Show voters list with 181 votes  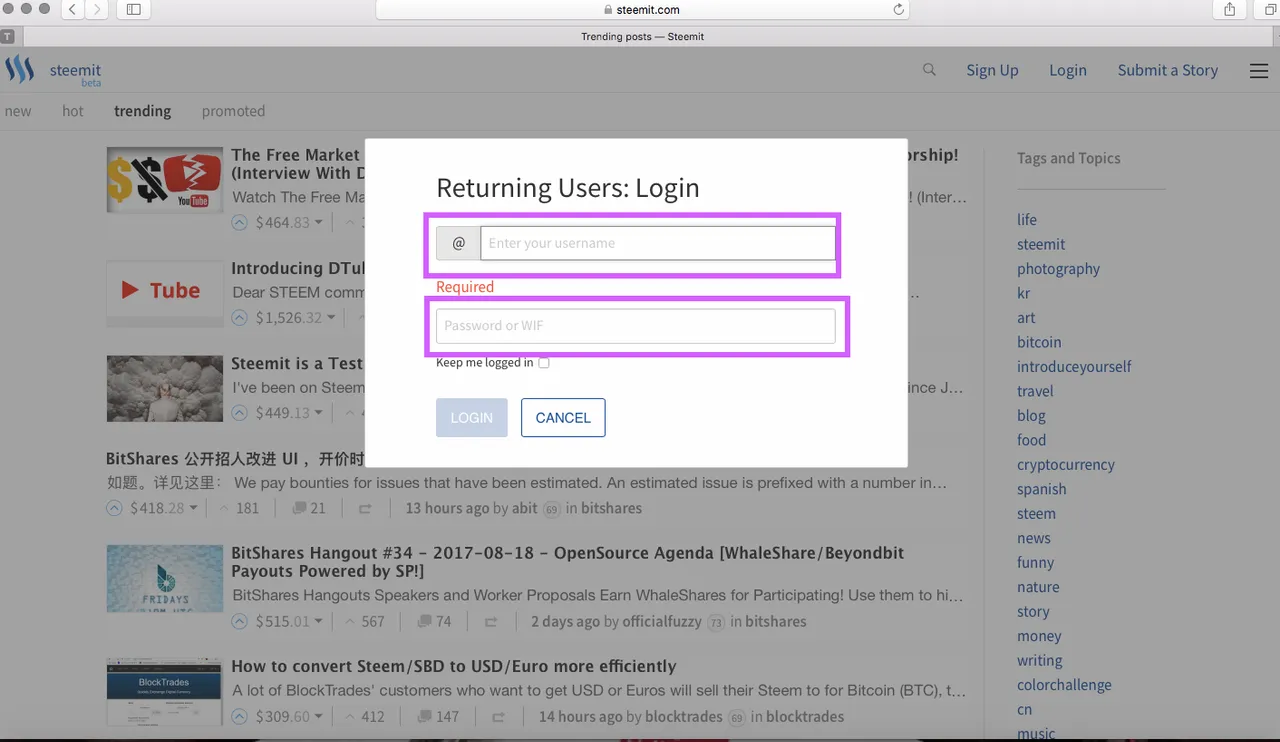(x=239, y=508)
